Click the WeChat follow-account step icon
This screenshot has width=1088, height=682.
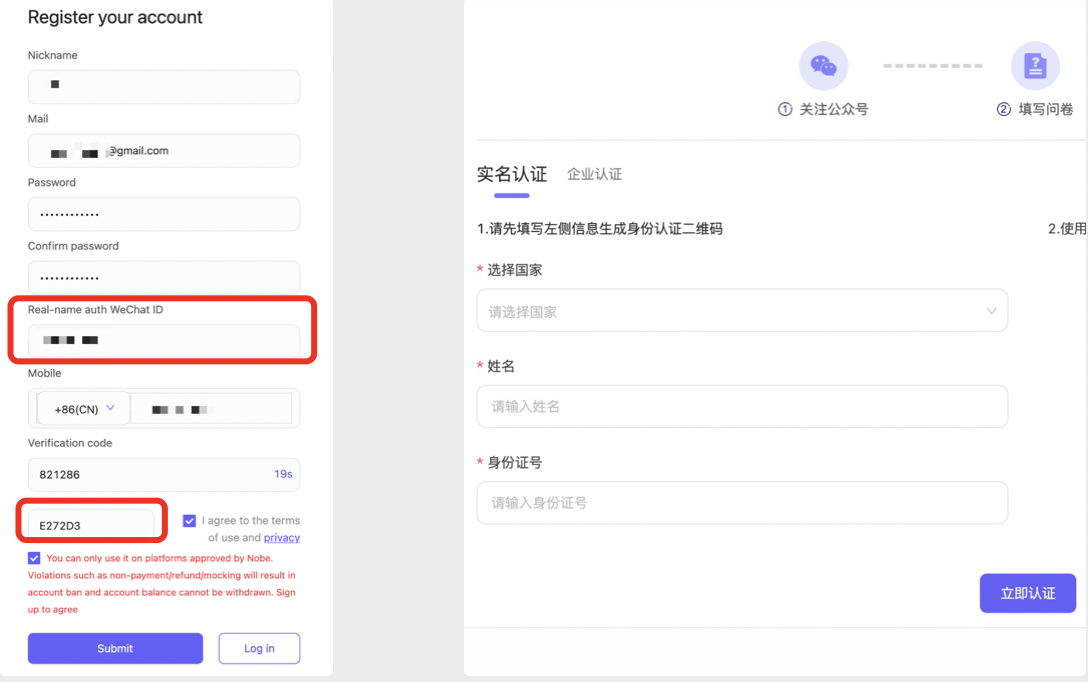click(823, 66)
